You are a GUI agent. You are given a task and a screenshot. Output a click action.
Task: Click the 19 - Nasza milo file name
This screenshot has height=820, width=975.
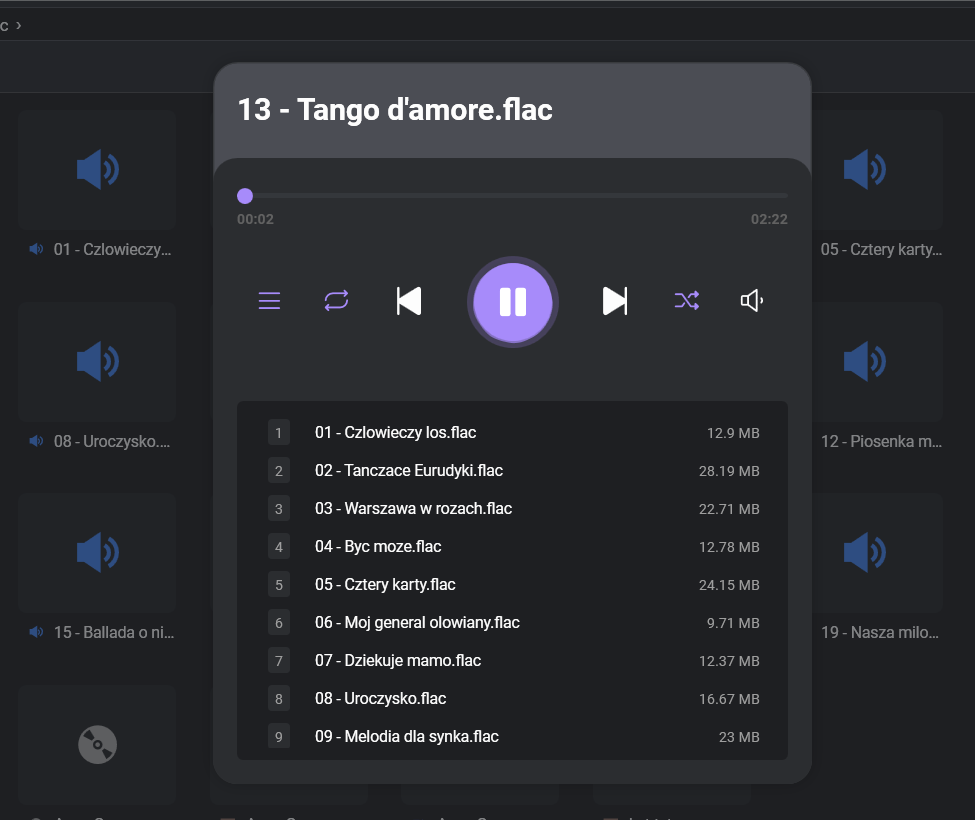(x=881, y=632)
